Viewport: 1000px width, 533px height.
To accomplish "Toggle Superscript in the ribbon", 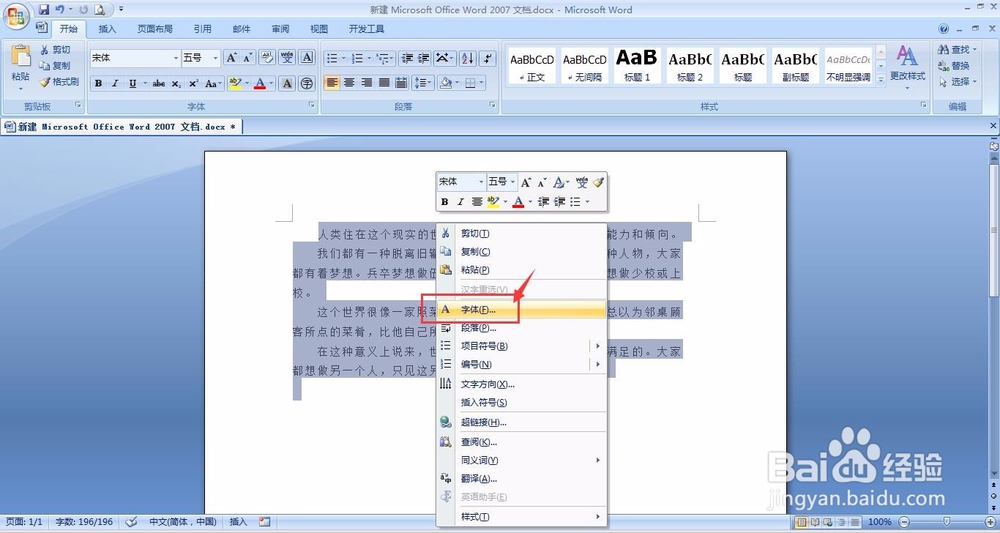I will point(193,84).
